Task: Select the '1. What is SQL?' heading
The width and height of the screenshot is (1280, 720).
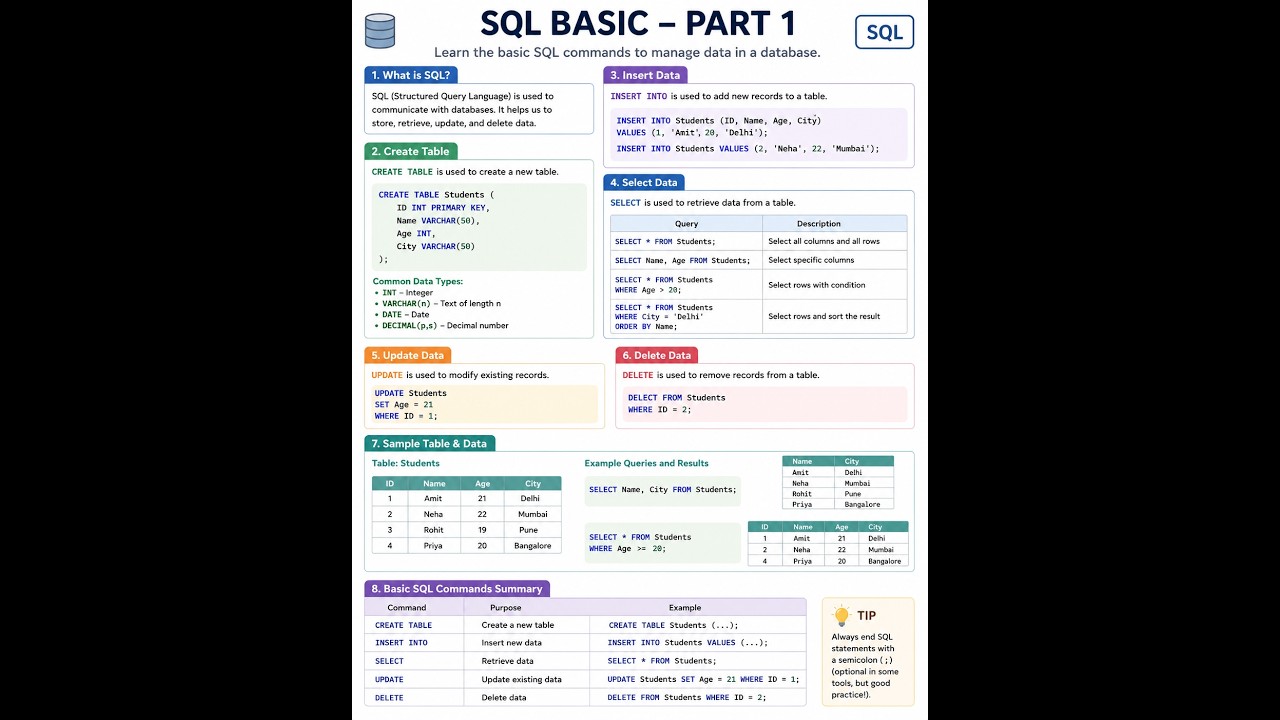Action: coord(411,75)
